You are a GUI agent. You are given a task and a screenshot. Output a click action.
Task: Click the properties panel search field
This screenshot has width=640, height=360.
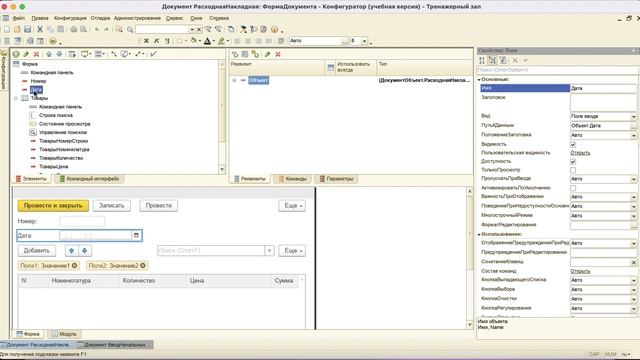click(557, 70)
